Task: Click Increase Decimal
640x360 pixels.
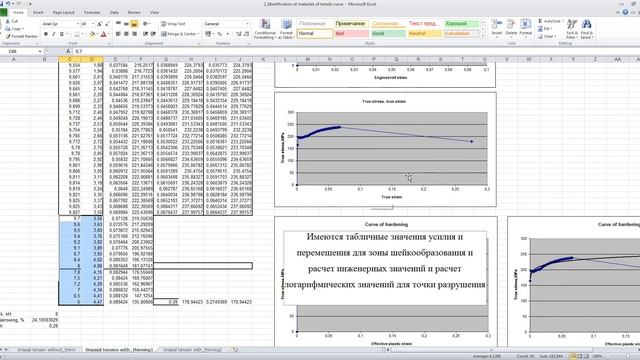Action: [239, 34]
